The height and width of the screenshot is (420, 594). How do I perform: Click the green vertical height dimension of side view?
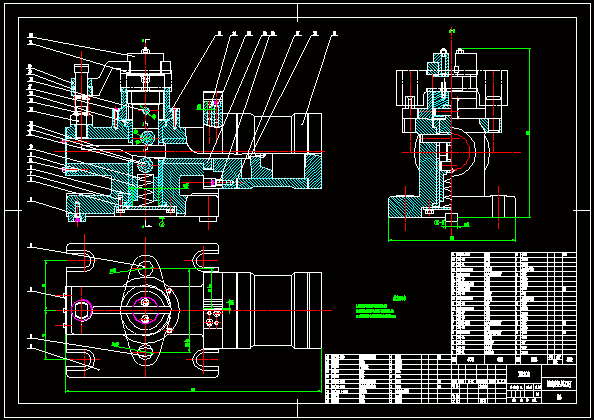528,133
